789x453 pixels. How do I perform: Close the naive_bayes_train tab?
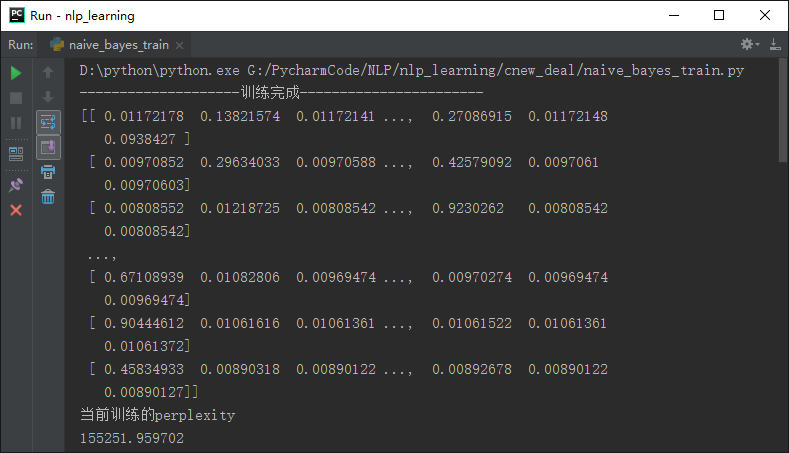pos(179,45)
